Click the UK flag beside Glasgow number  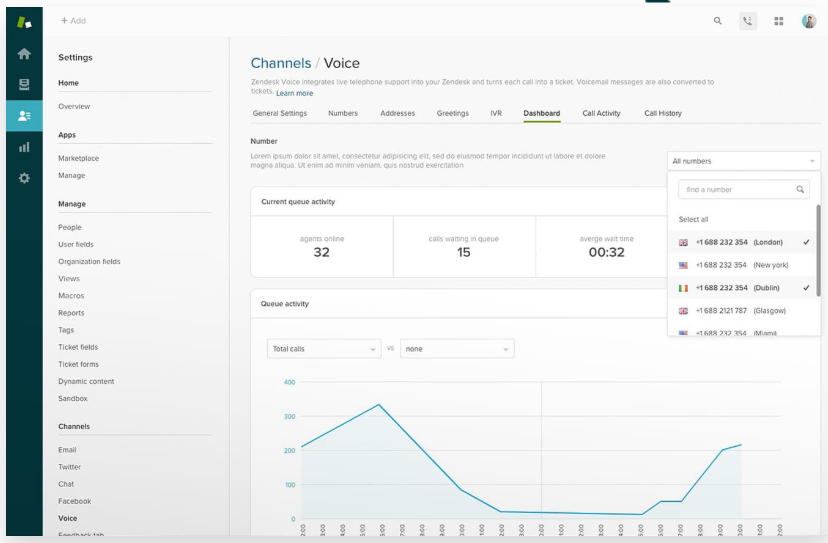coord(683,311)
